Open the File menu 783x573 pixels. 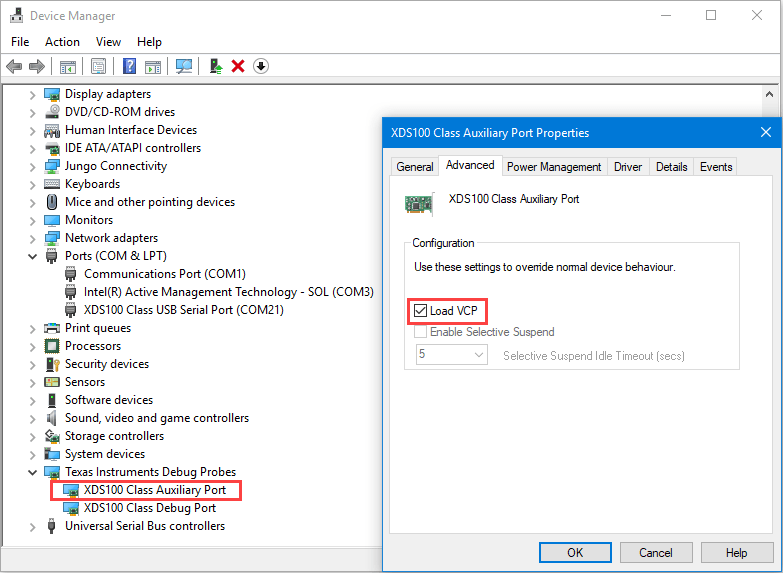point(20,42)
